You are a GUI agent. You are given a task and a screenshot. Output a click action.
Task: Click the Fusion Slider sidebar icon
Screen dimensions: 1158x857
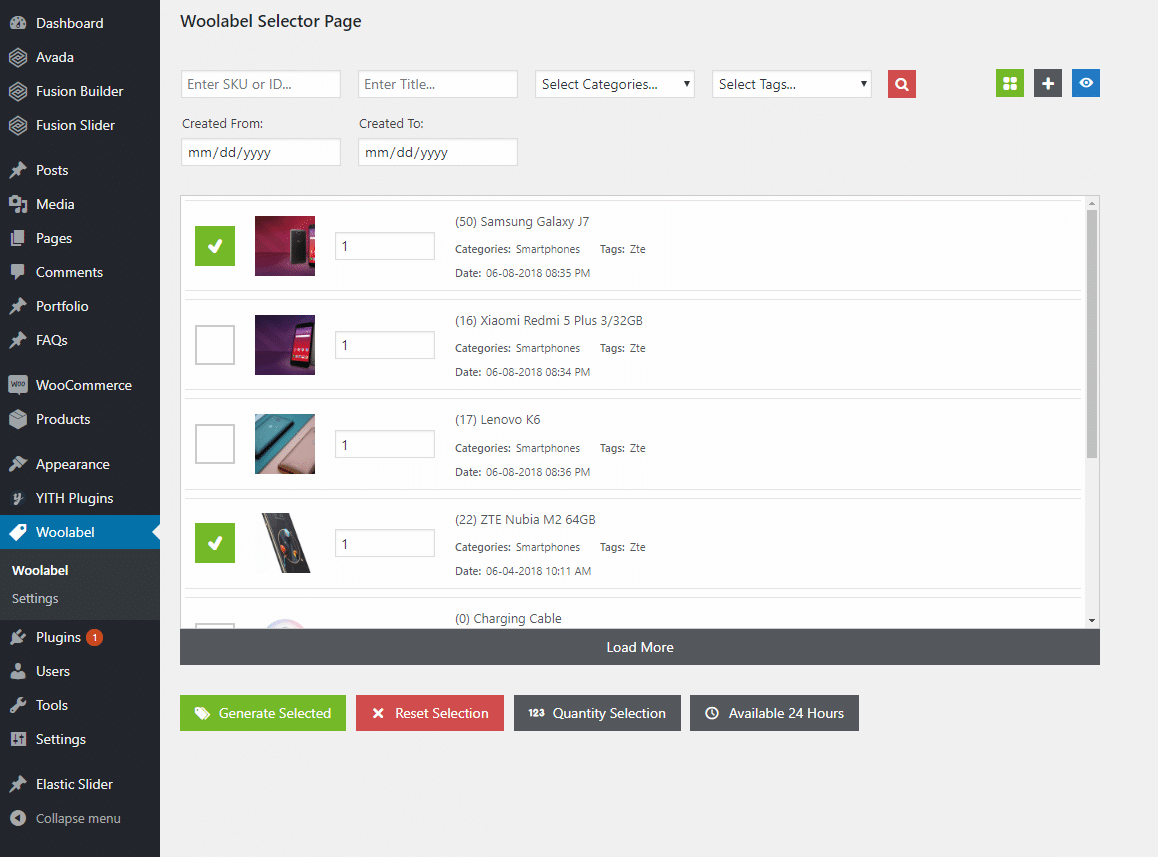tap(18, 125)
